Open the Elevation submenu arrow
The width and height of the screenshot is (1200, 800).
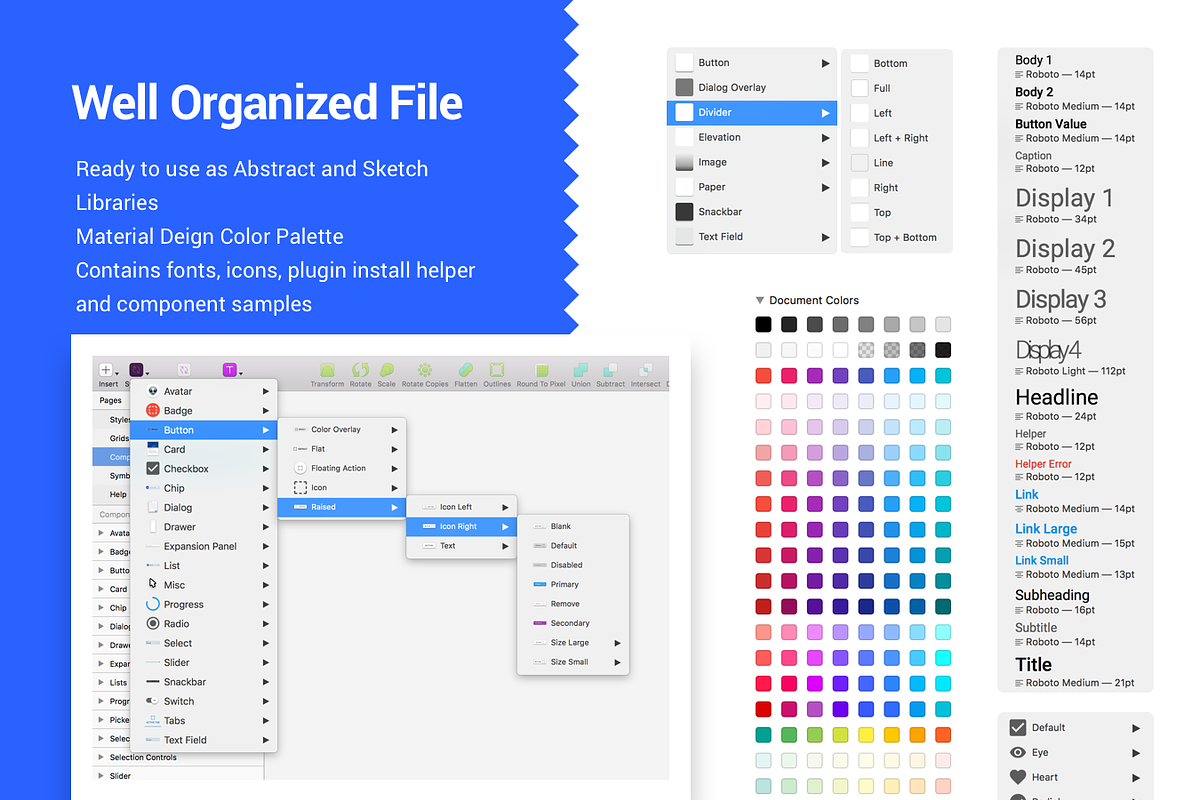pyautogui.click(x=826, y=137)
